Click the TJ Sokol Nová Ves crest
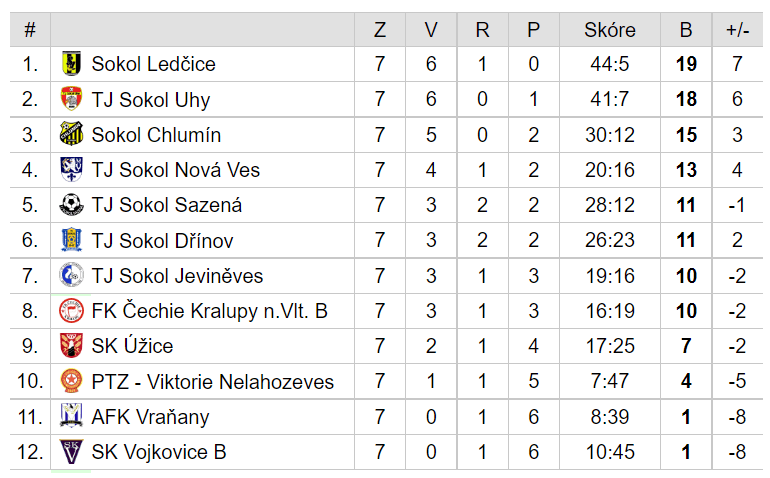 71,169
